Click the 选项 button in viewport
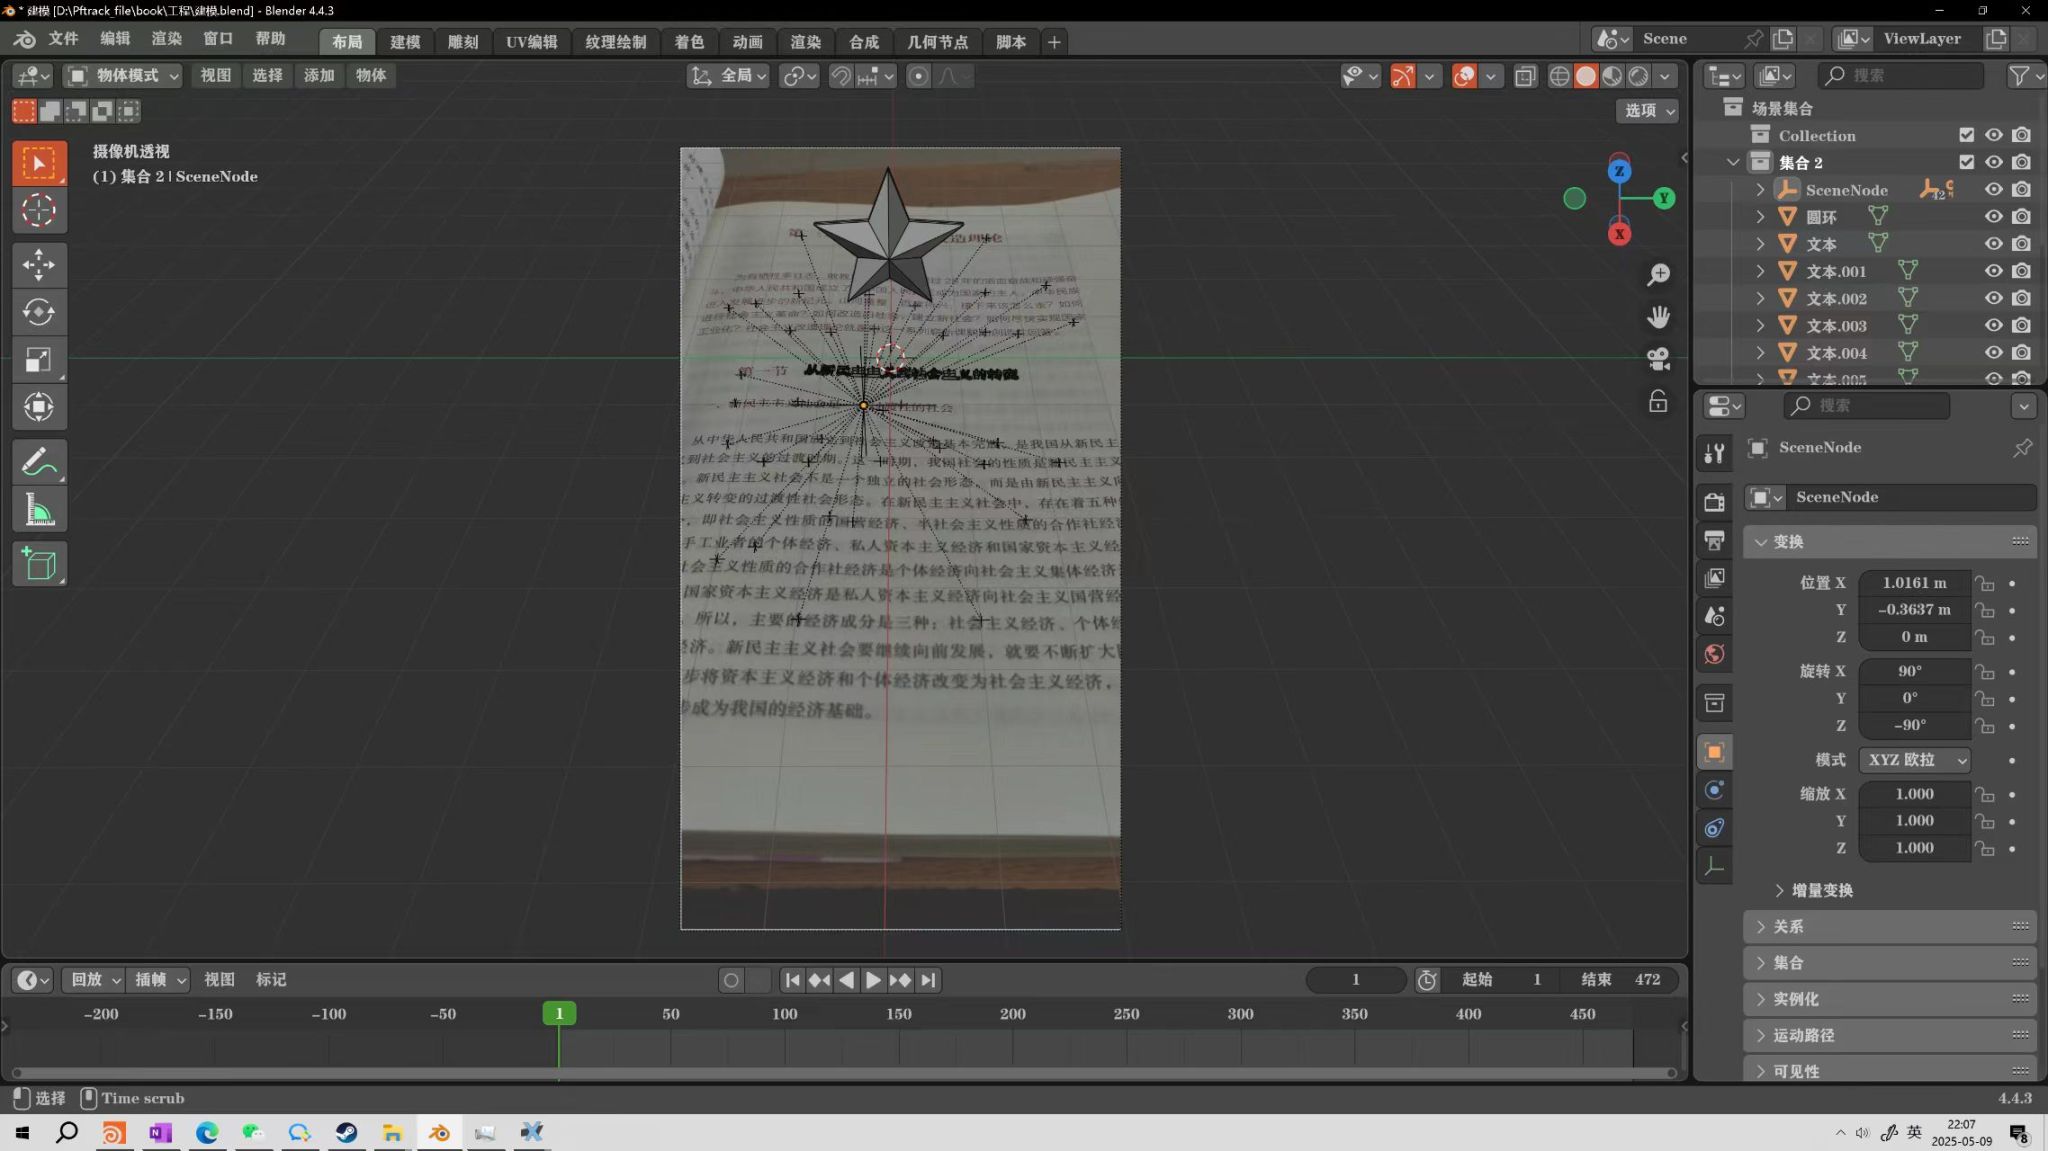Screen dimensions: 2048x1151 [1647, 111]
